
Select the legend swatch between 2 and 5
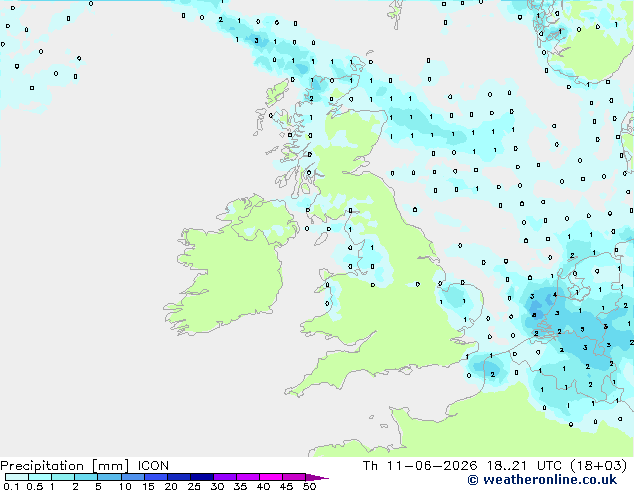click(86, 477)
